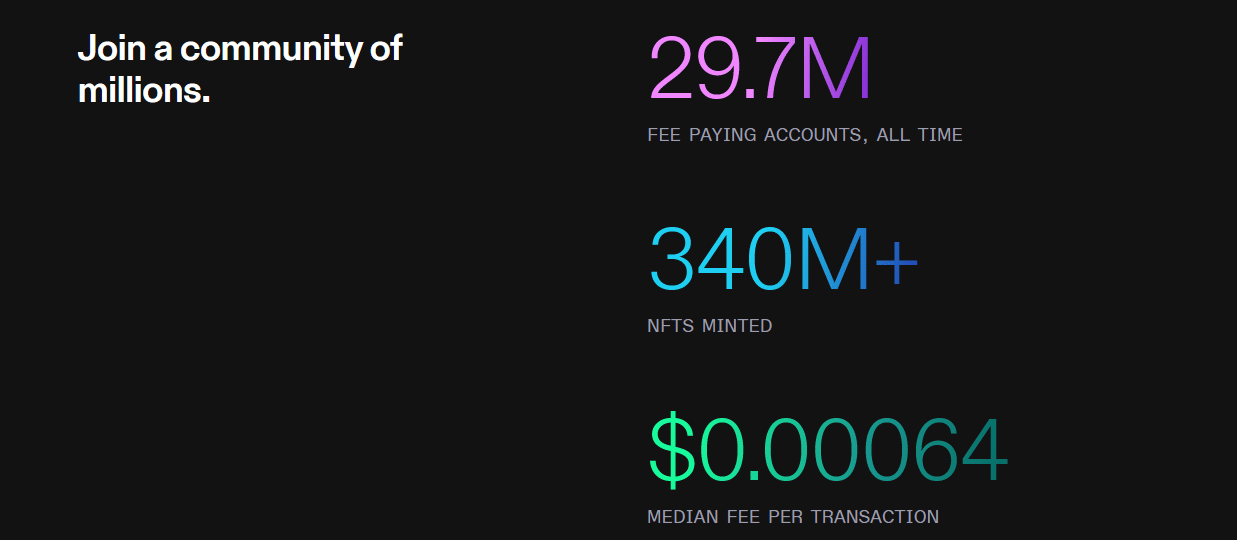1237x540 pixels.
Task: Select the 29.7M pink gradient statistic
Action: 760,69
